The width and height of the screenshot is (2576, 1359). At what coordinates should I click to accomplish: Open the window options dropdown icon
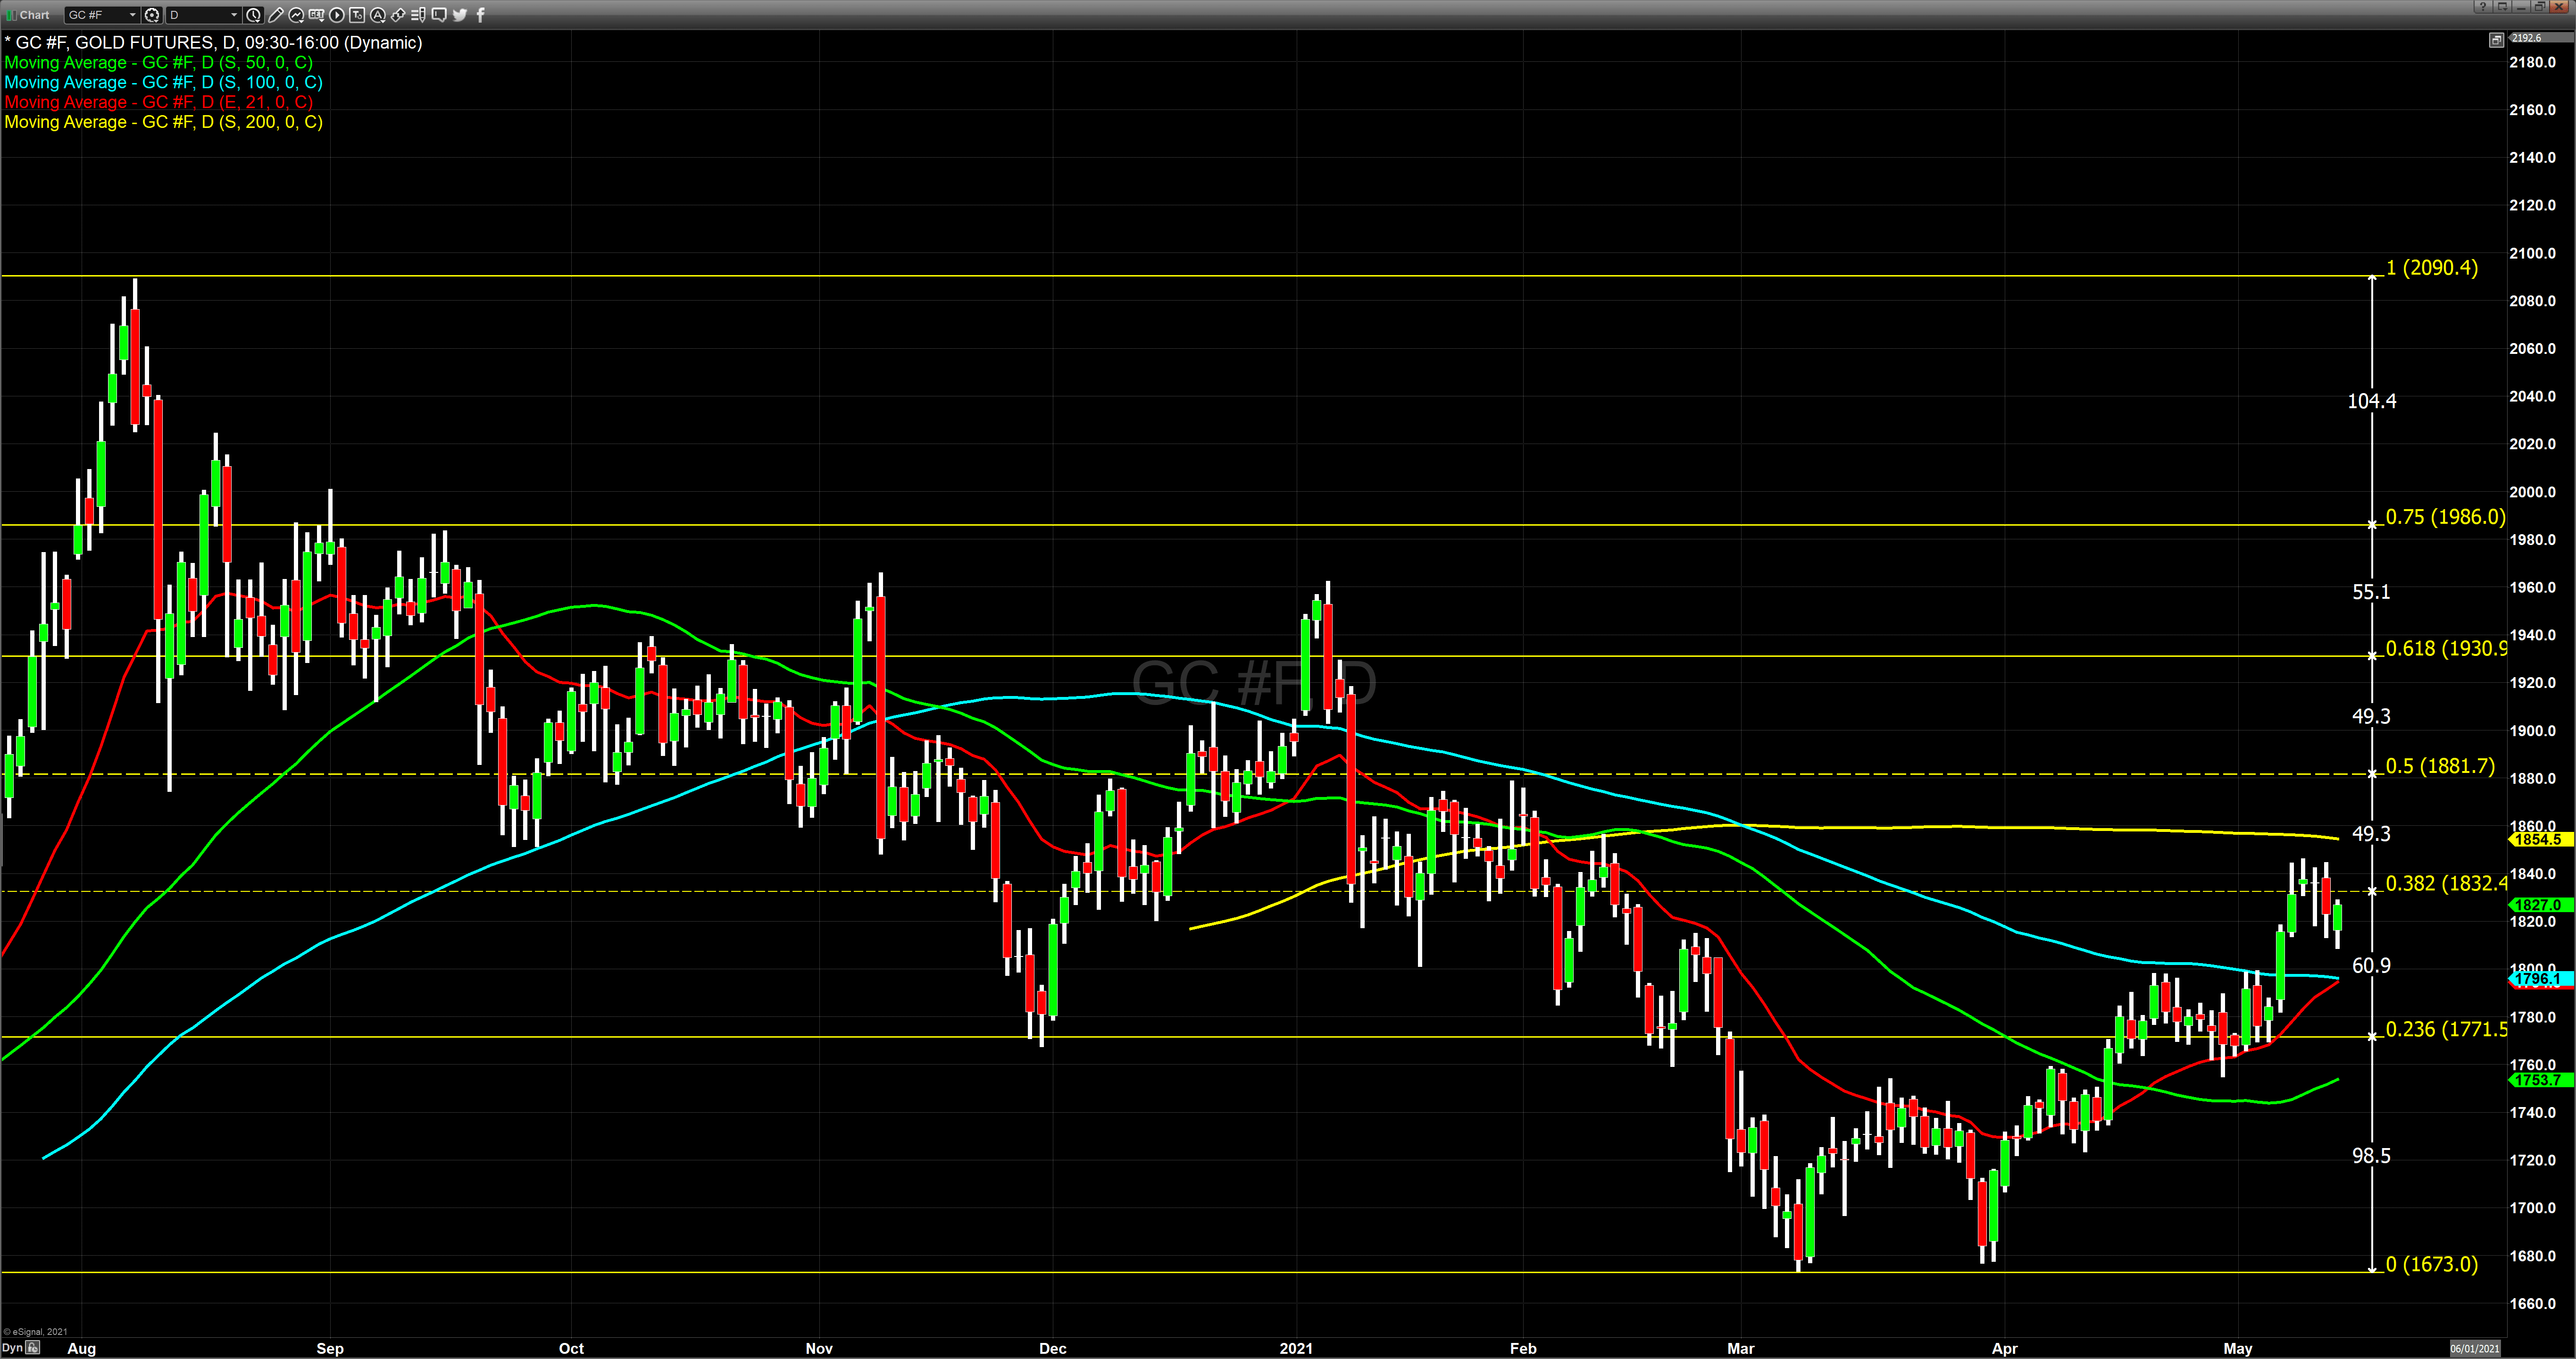tap(2502, 7)
